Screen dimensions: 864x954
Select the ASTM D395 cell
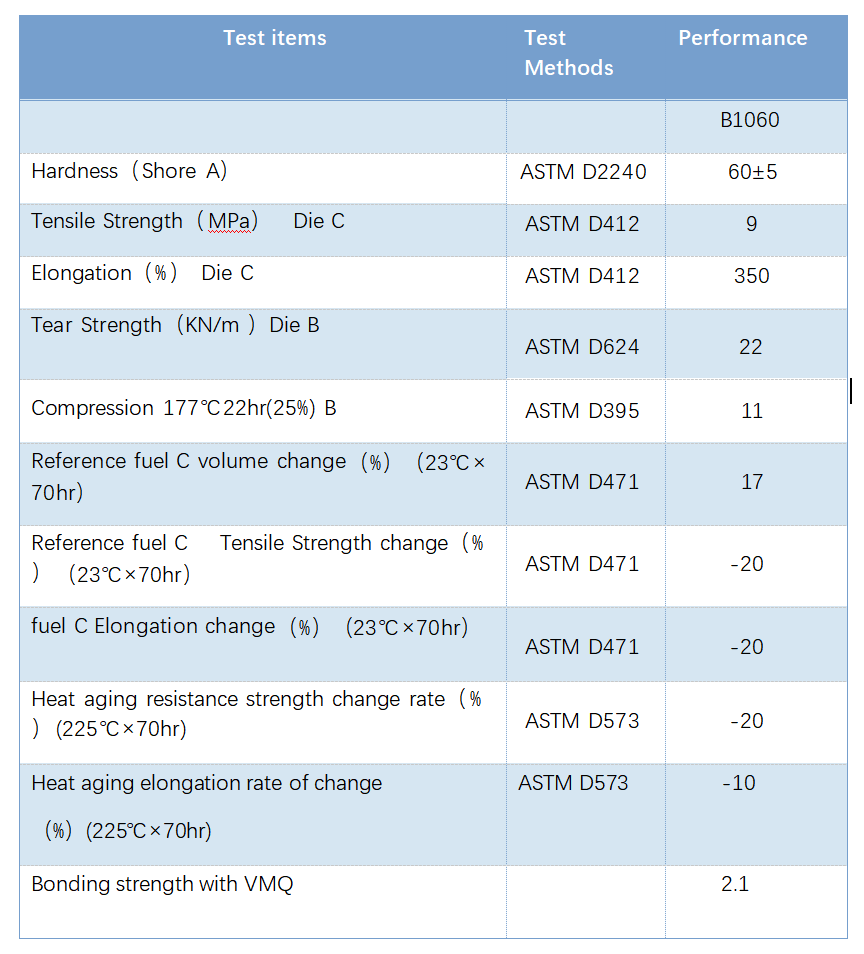point(582,411)
